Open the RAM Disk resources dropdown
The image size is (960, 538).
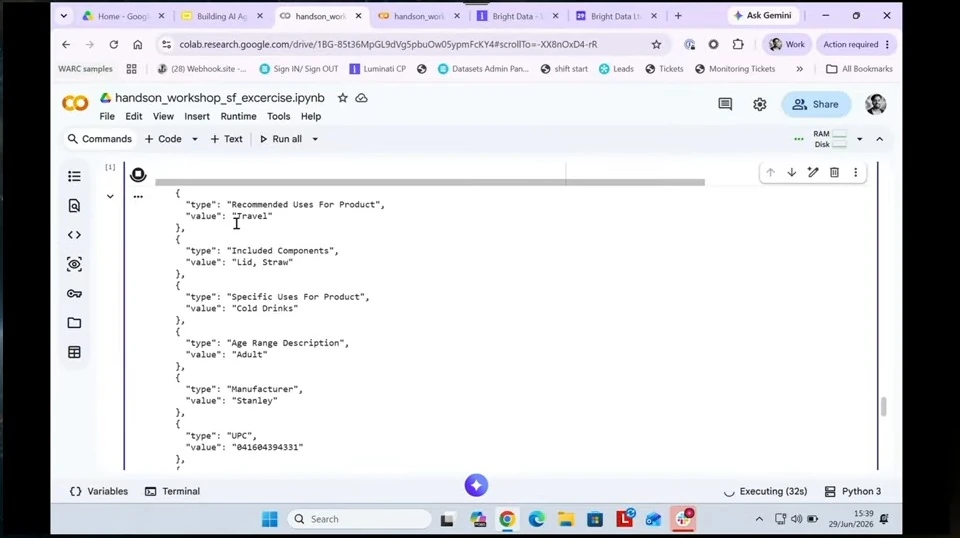point(860,139)
